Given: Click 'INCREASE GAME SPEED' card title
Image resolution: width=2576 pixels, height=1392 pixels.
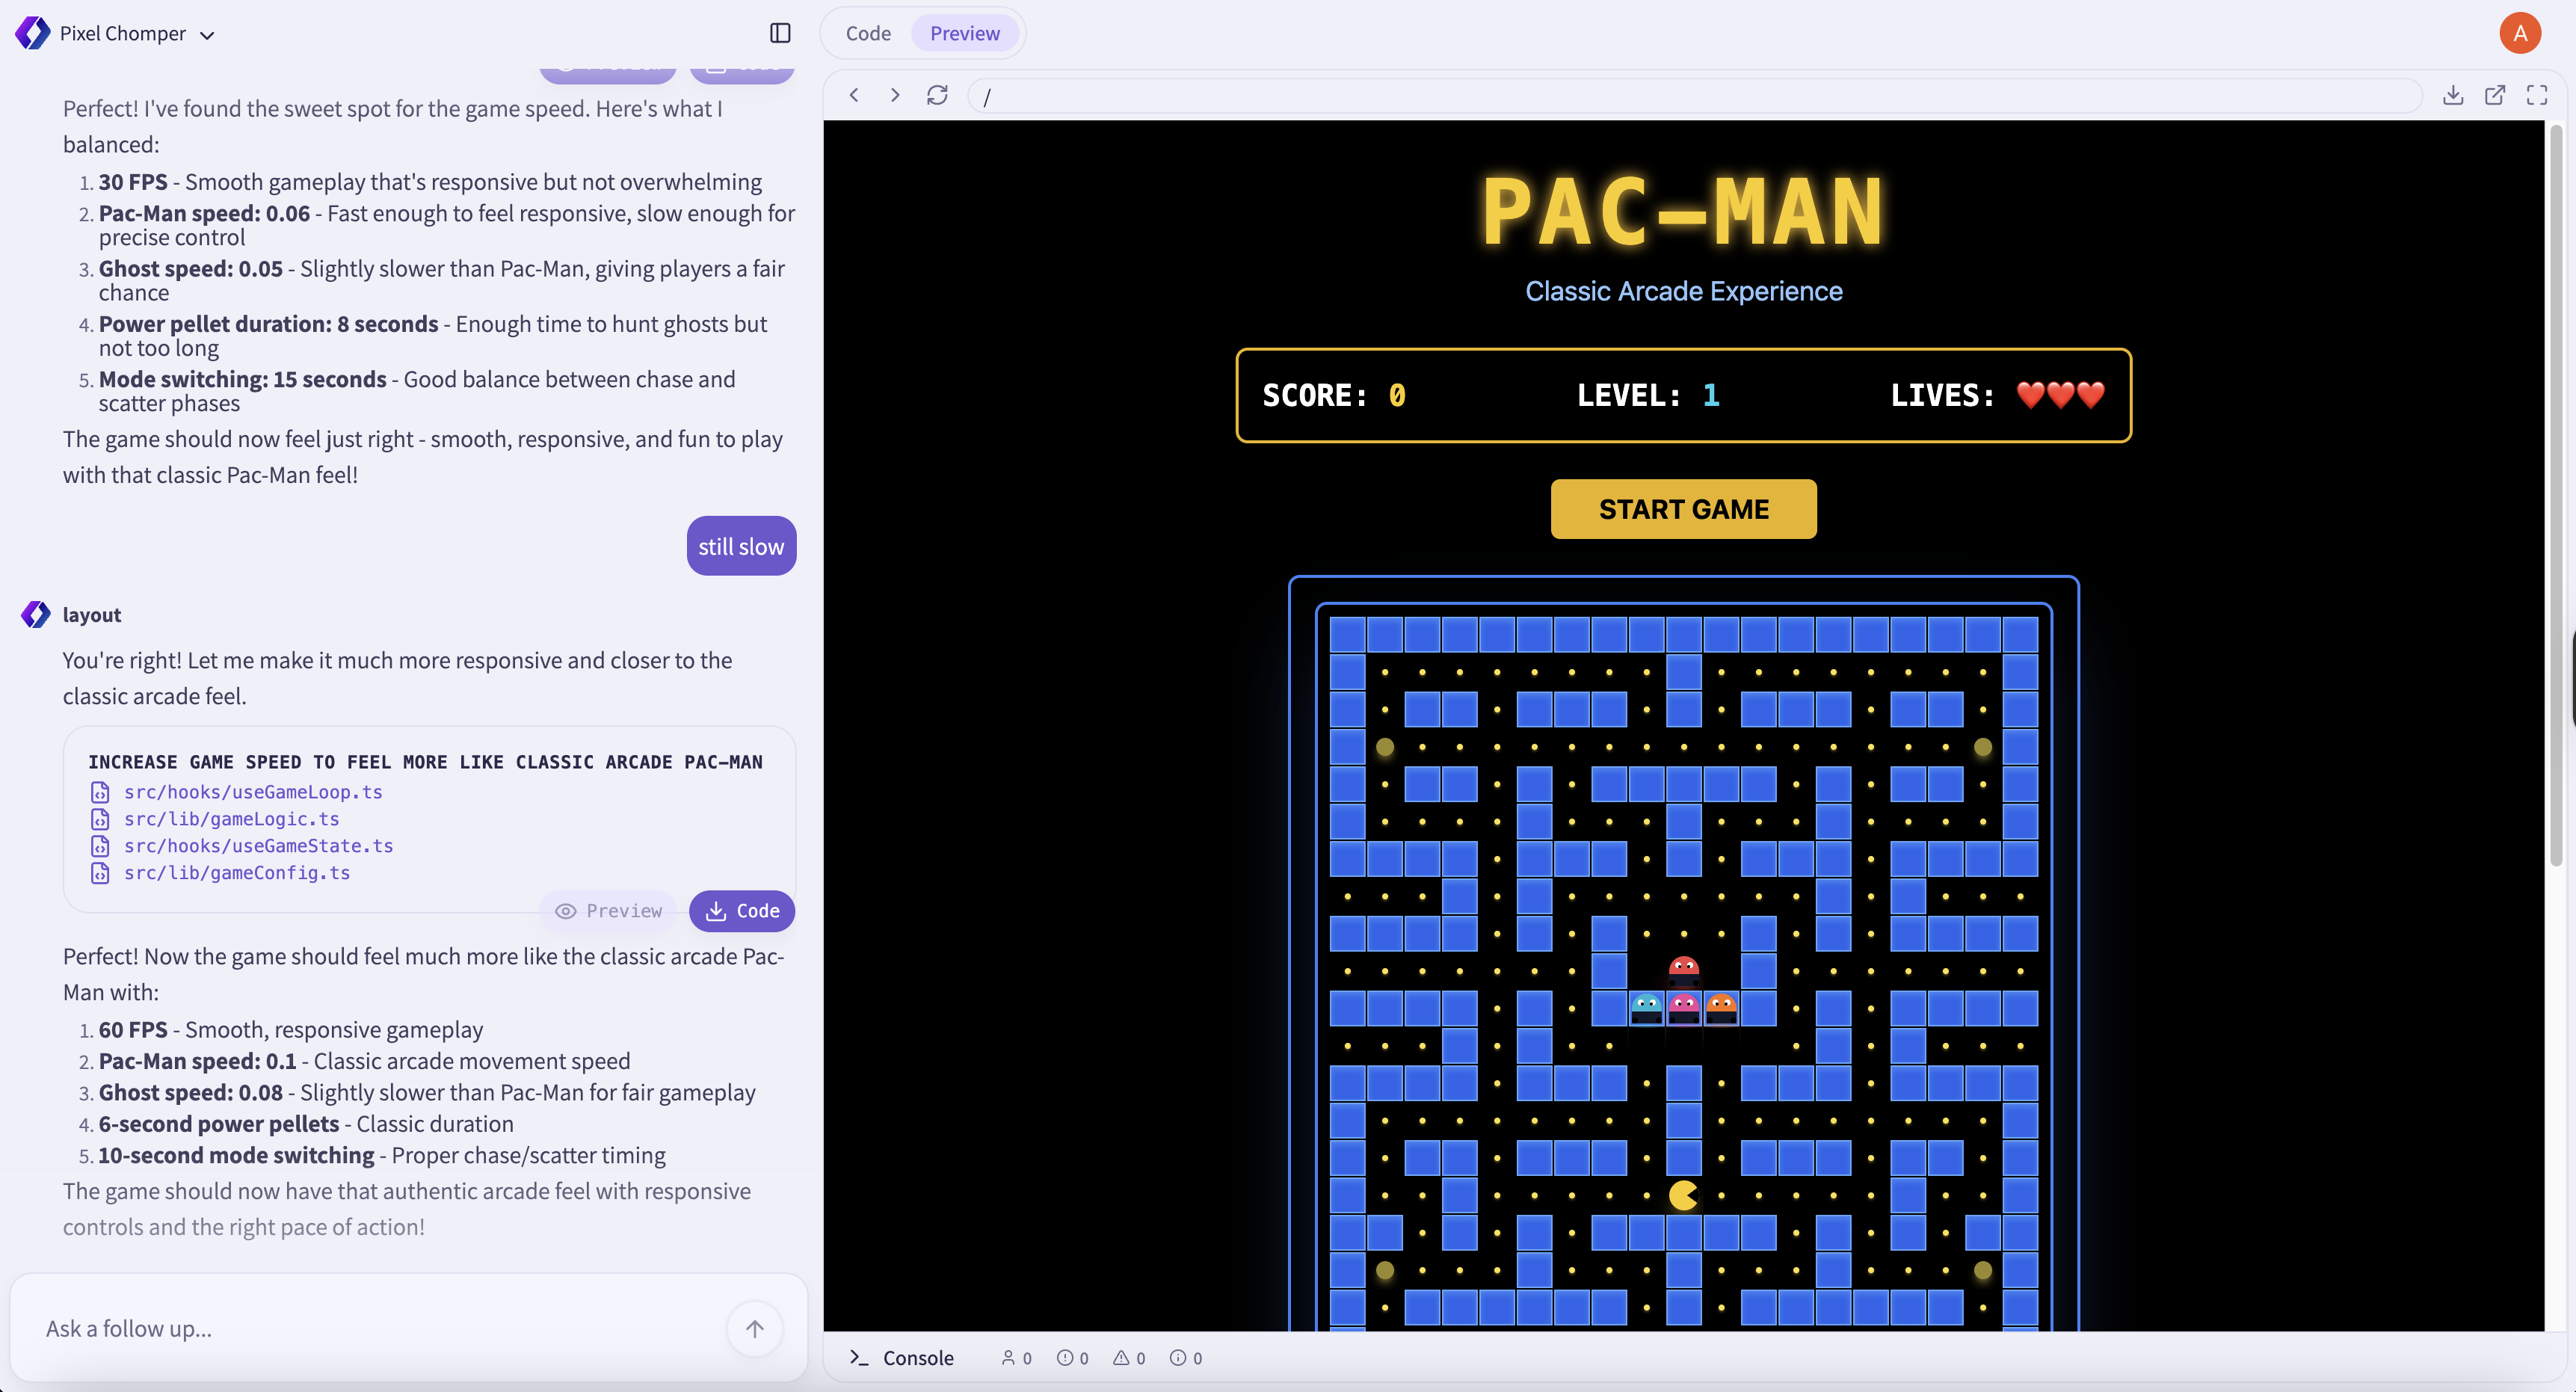Looking at the screenshot, I should coord(425,762).
